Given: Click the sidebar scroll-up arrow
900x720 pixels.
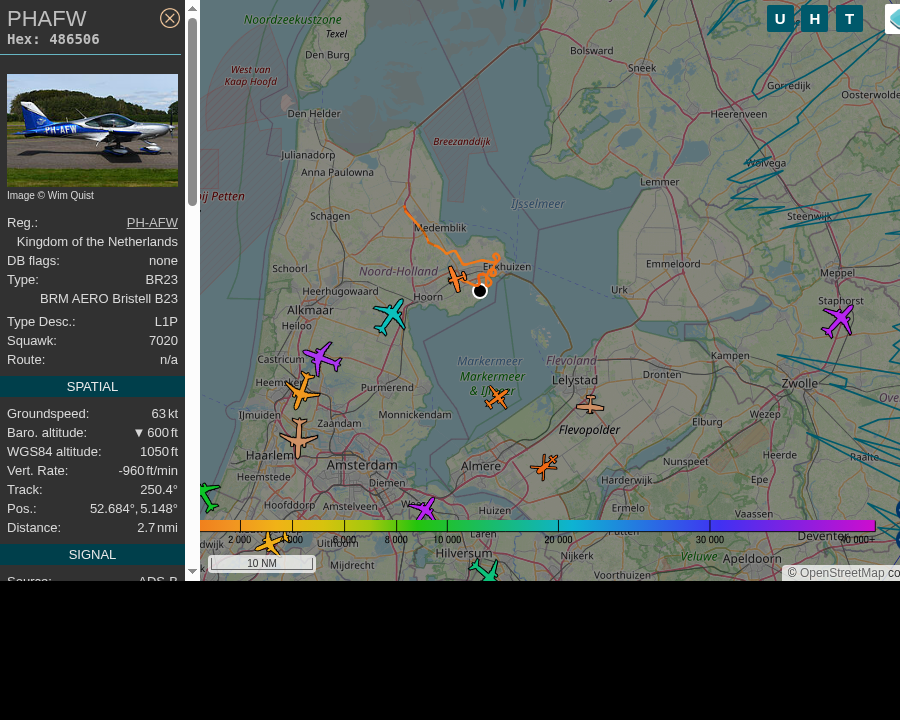Looking at the screenshot, I should tap(192, 8).
